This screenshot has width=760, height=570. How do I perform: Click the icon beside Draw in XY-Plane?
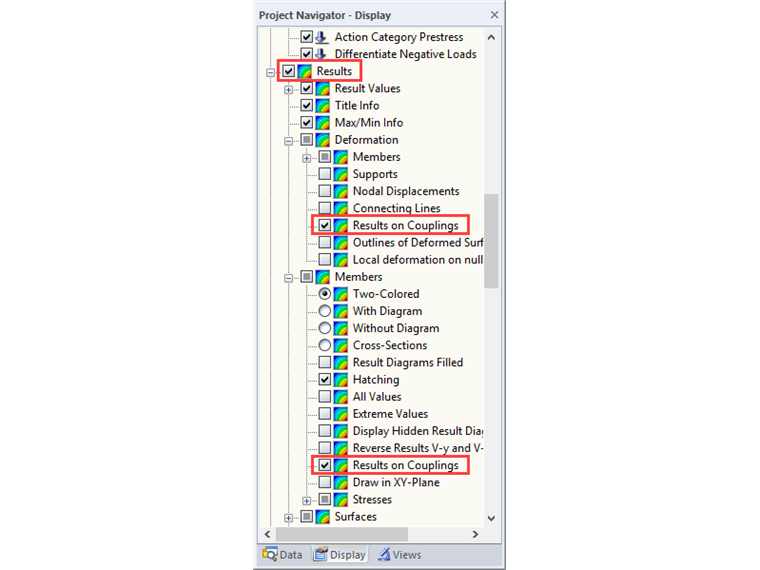(341, 482)
